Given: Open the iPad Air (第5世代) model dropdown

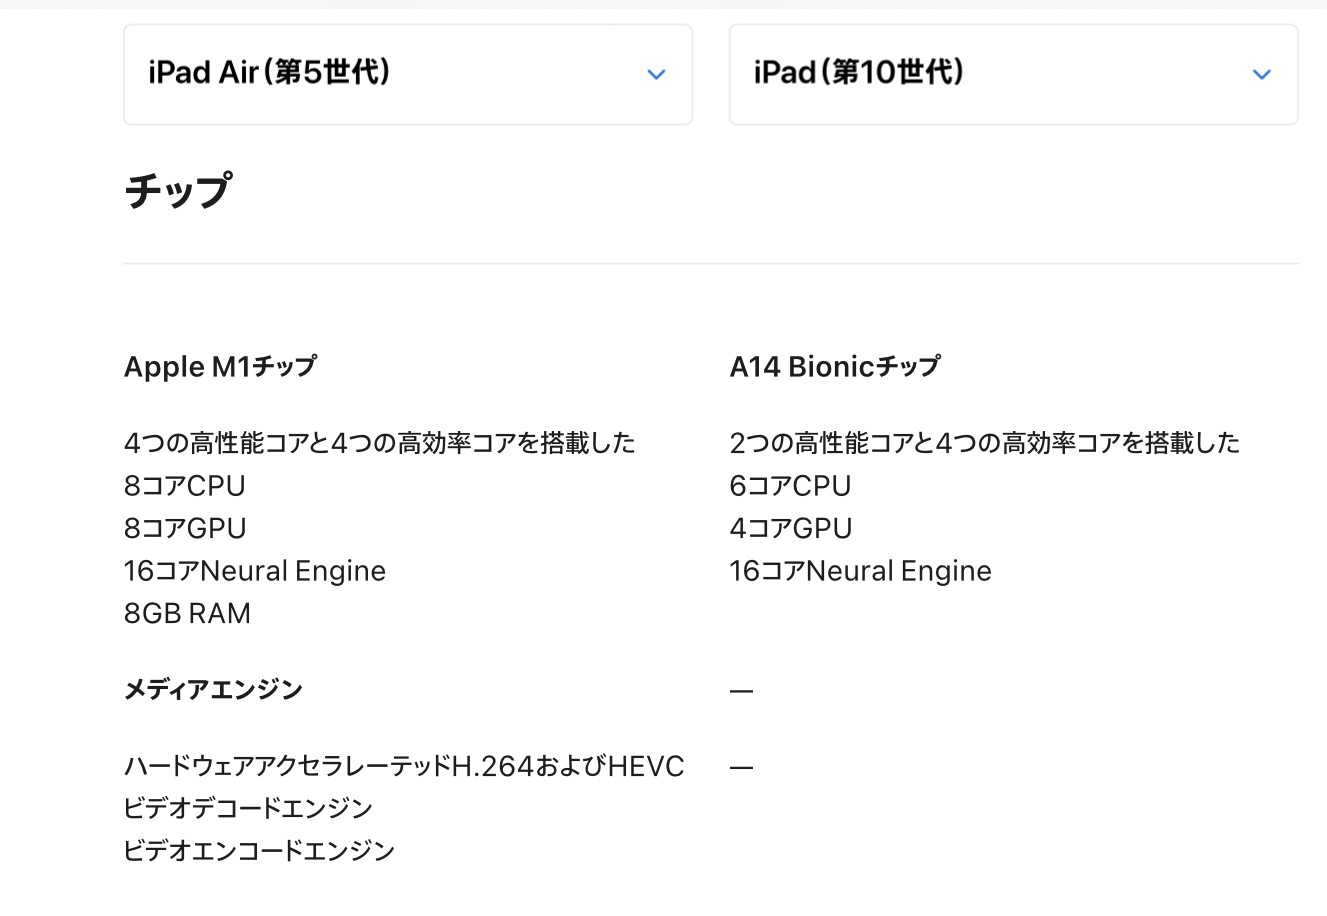Looking at the screenshot, I should point(407,74).
